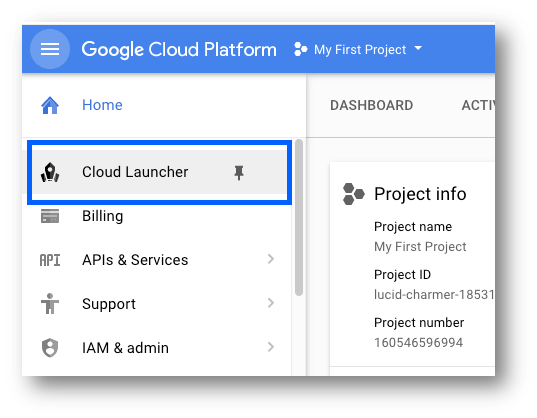Select the project number 160546596994
This screenshot has width=537, height=418.
[419, 343]
